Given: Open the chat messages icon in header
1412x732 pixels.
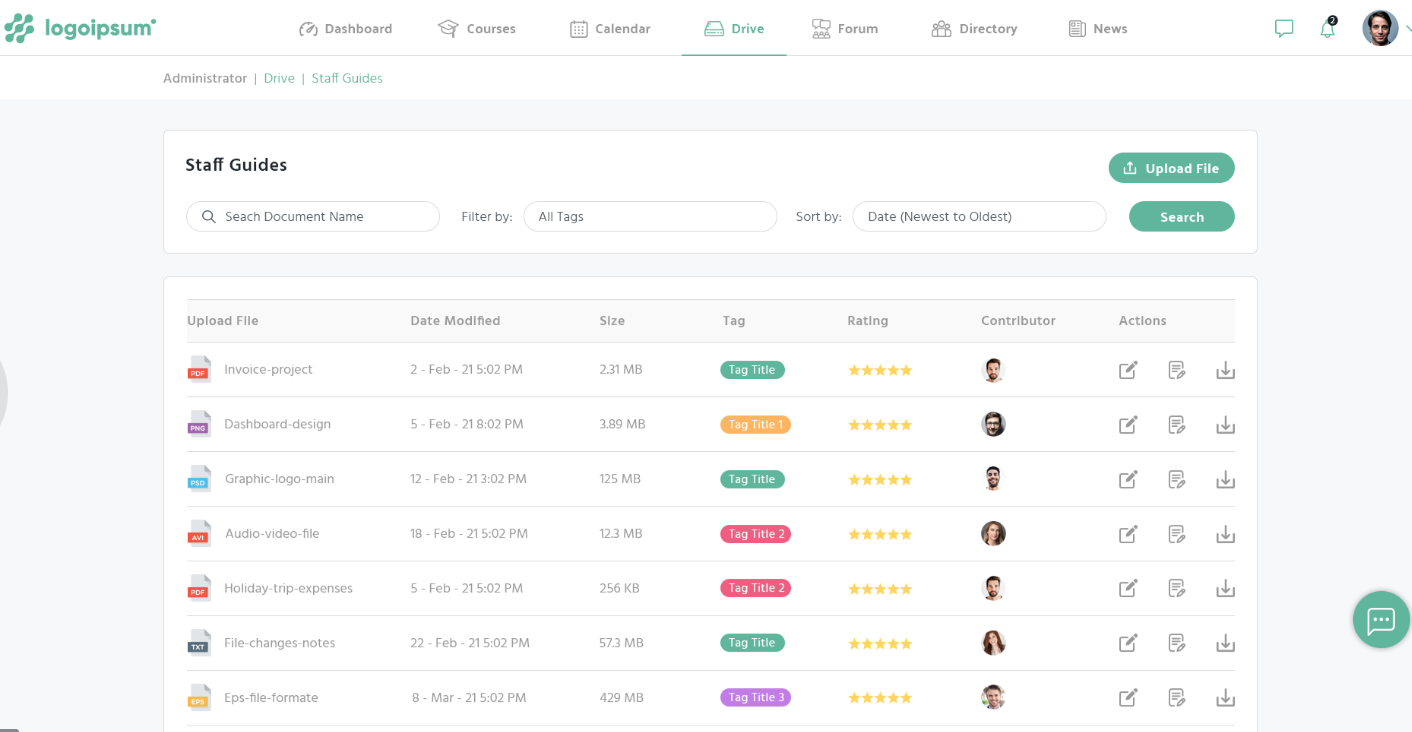Looking at the screenshot, I should pyautogui.click(x=1284, y=29).
